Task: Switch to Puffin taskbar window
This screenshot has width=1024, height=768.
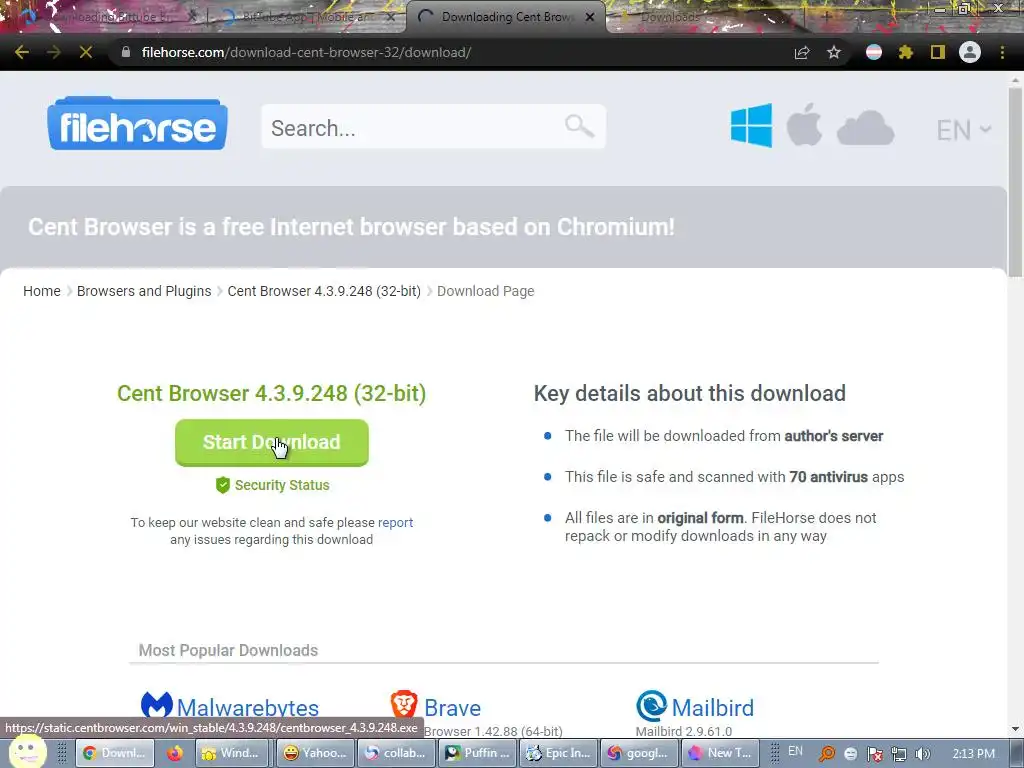Action: click(477, 753)
